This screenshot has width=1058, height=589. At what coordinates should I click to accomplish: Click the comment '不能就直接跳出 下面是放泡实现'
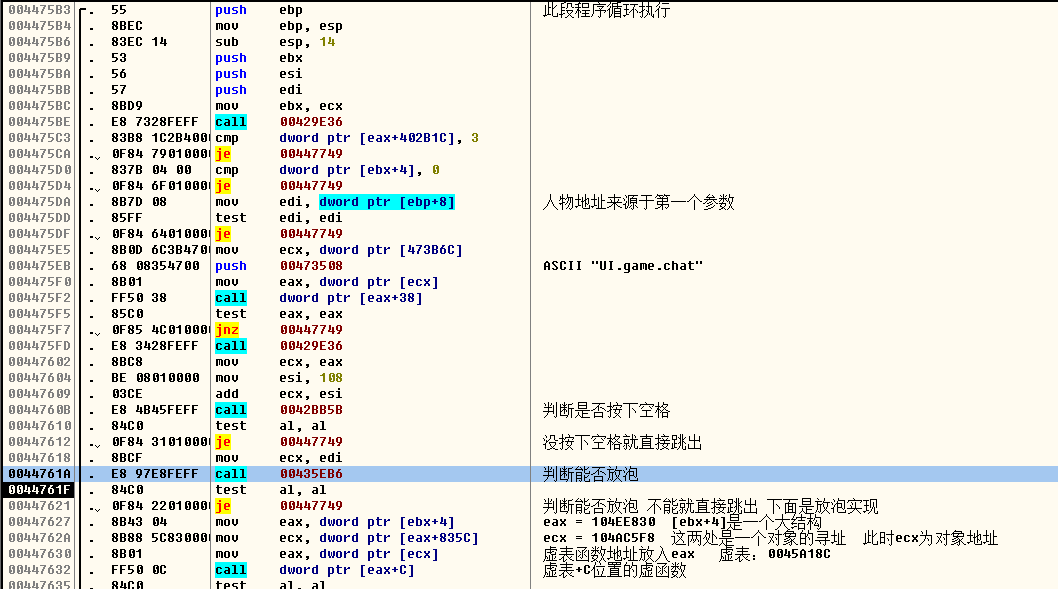(x=762, y=507)
